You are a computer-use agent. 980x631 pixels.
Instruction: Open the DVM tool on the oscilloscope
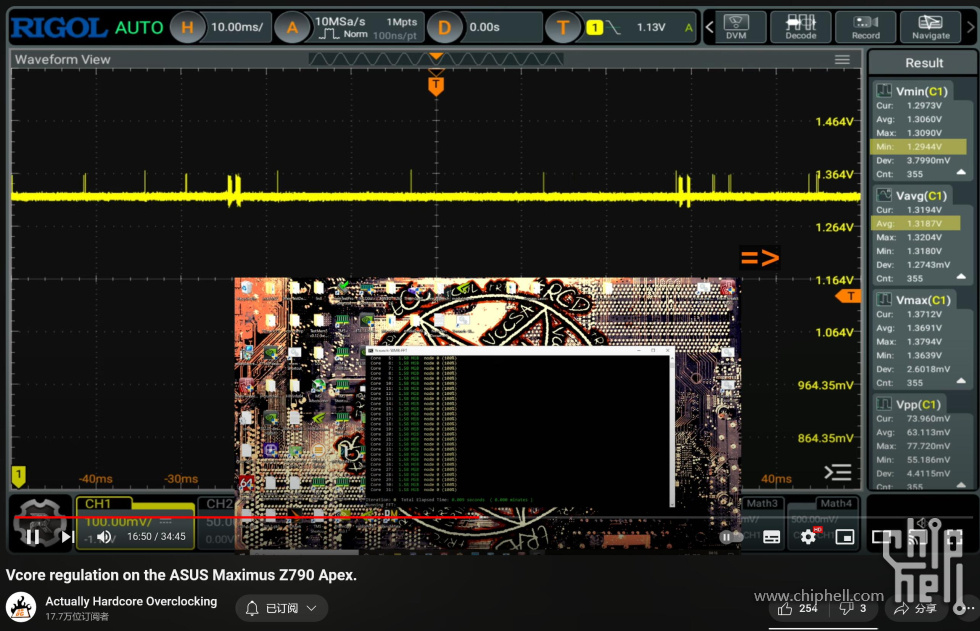coord(736,27)
